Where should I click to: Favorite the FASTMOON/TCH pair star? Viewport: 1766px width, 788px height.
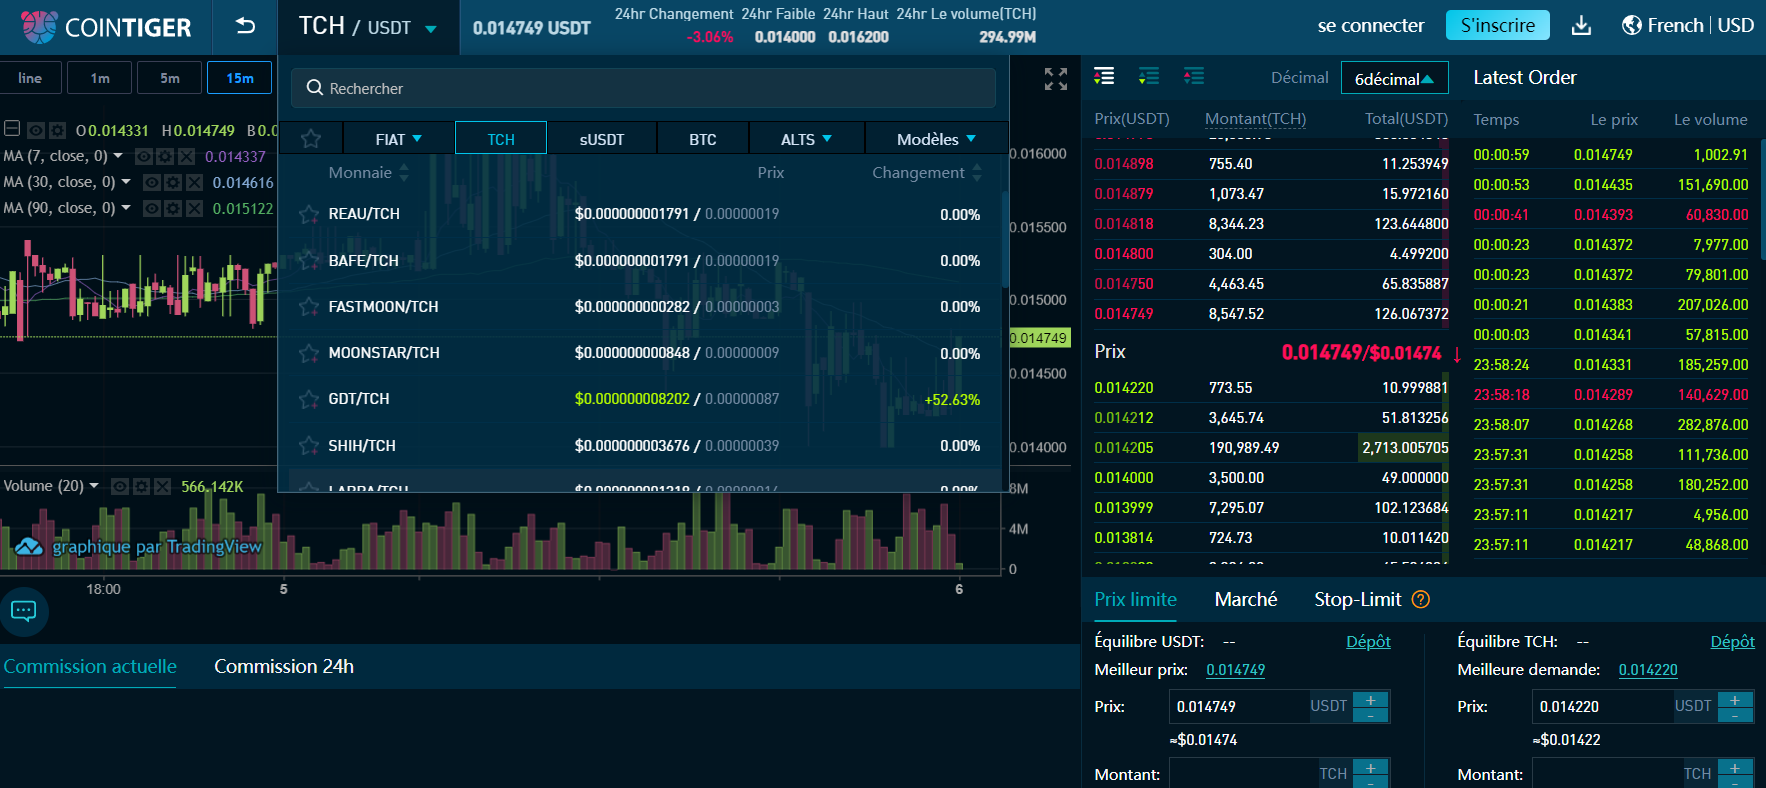click(309, 306)
